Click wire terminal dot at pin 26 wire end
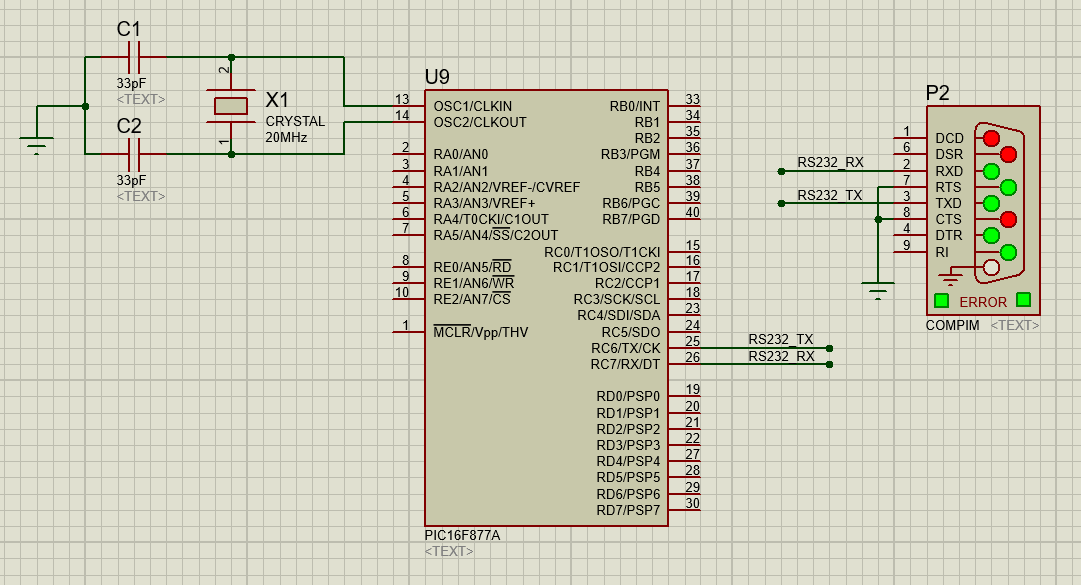1081x585 pixels. click(x=829, y=365)
